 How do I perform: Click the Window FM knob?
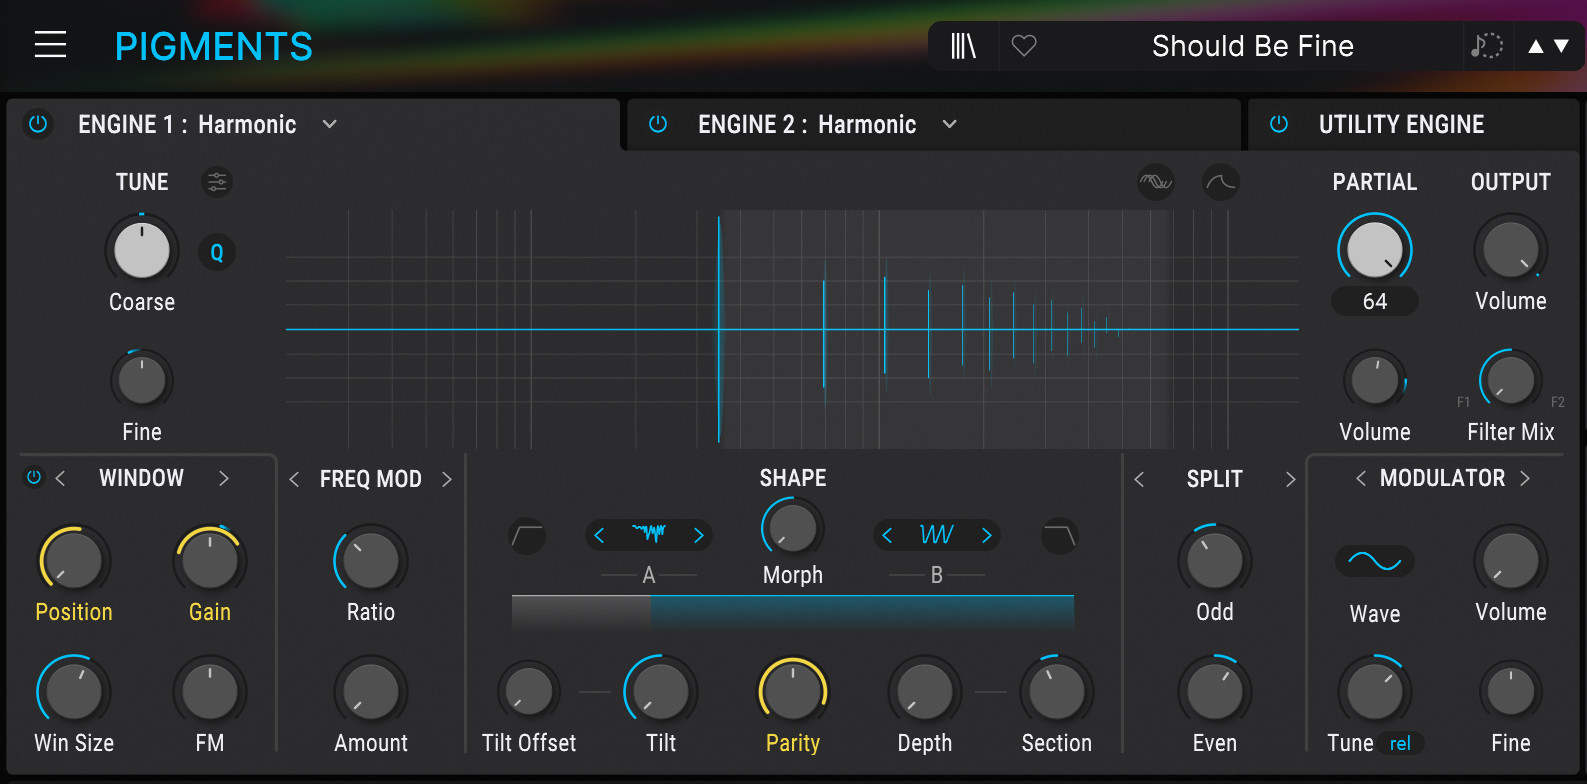pos(210,692)
